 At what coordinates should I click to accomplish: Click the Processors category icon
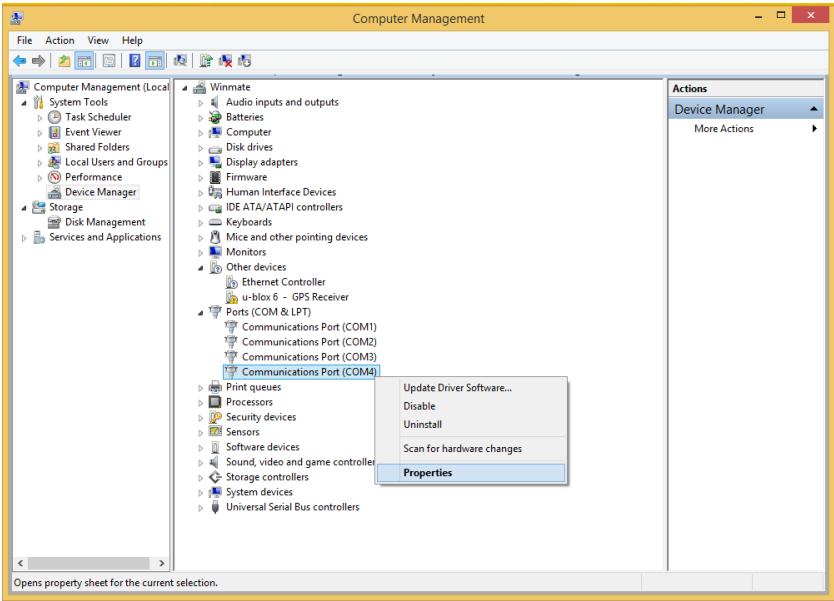215,402
